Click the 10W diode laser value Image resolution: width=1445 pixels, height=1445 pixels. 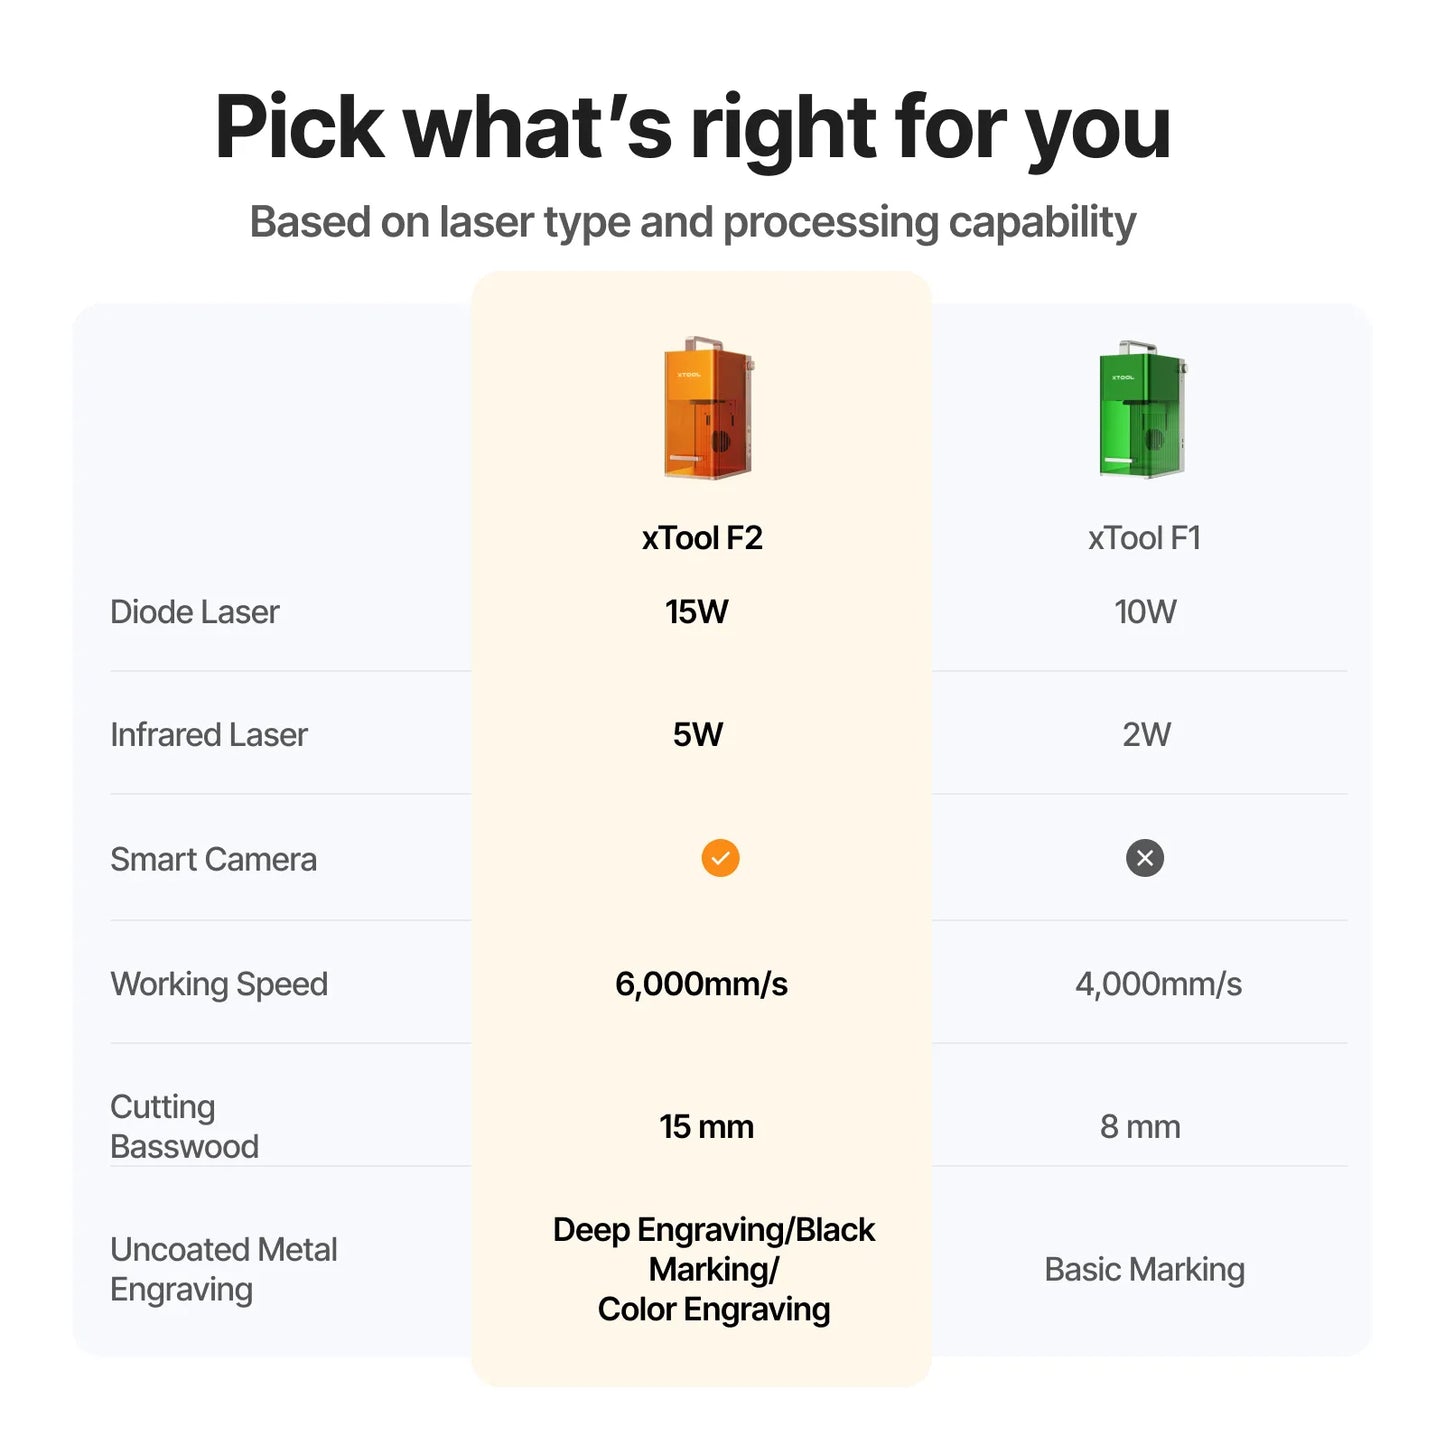tap(1145, 612)
